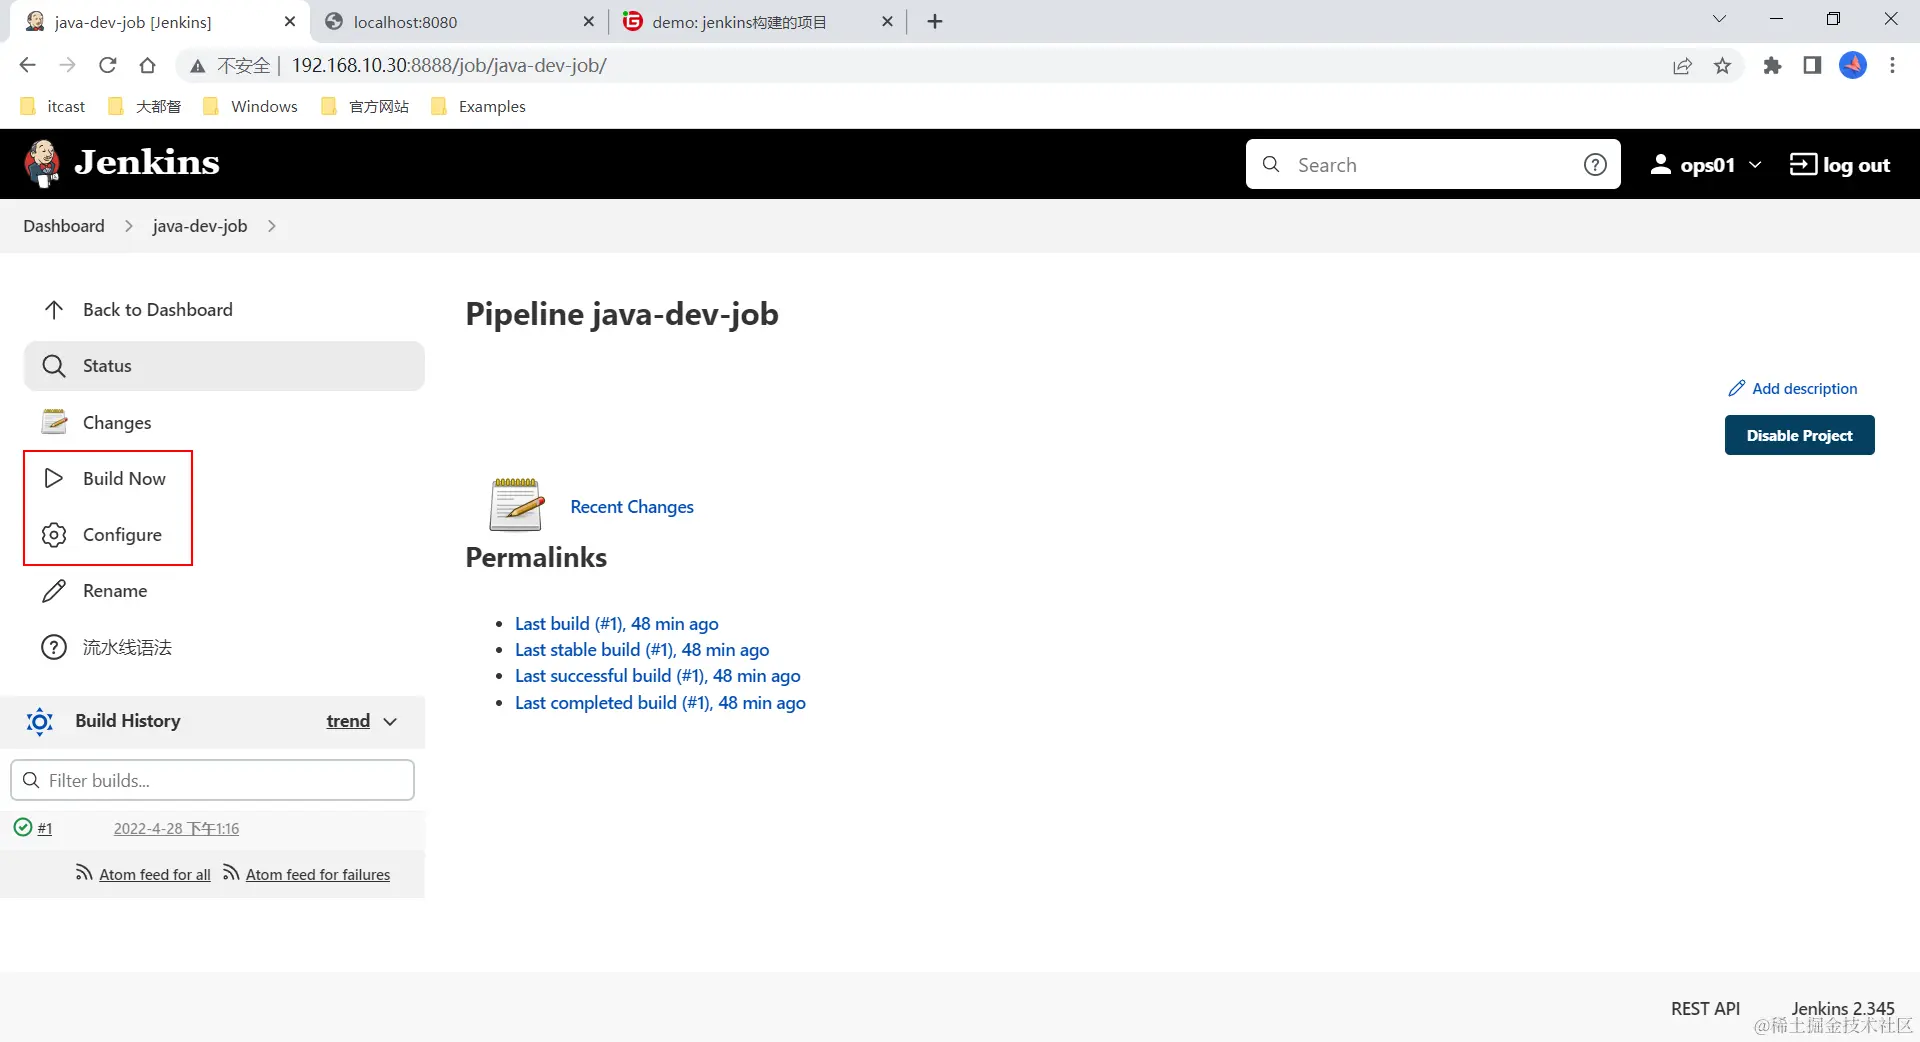
Task: Click the Jenkins title text in the header
Action: pos(147,162)
